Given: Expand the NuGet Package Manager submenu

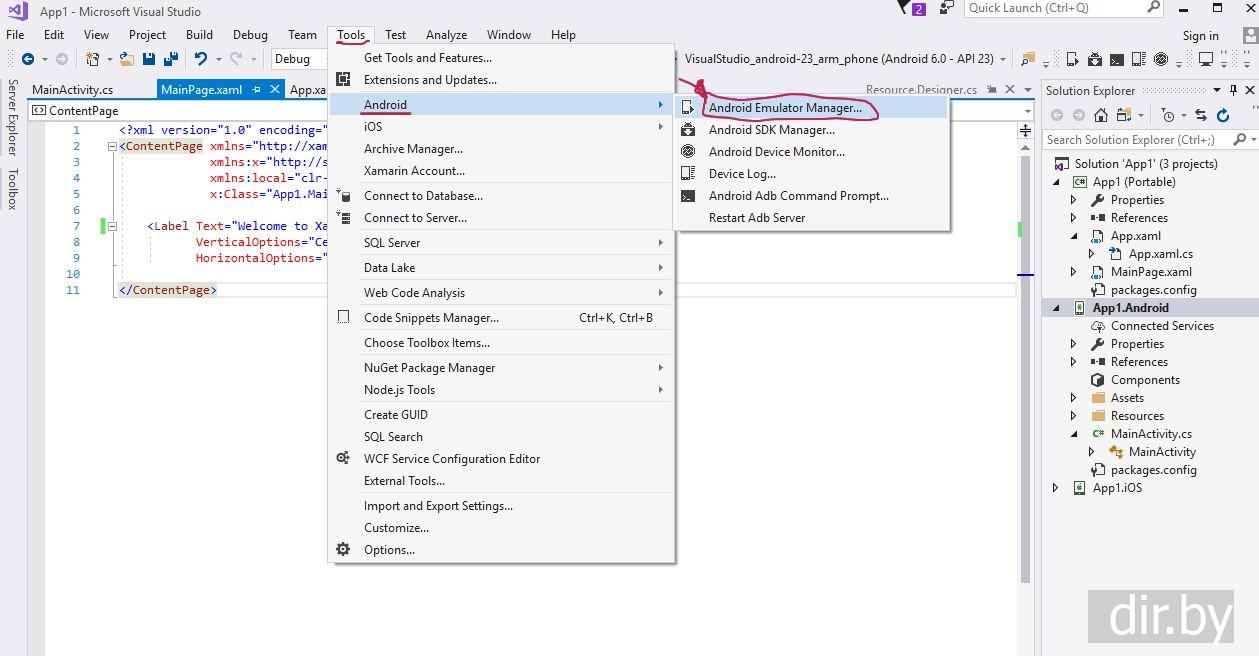Looking at the screenshot, I should coord(502,368).
